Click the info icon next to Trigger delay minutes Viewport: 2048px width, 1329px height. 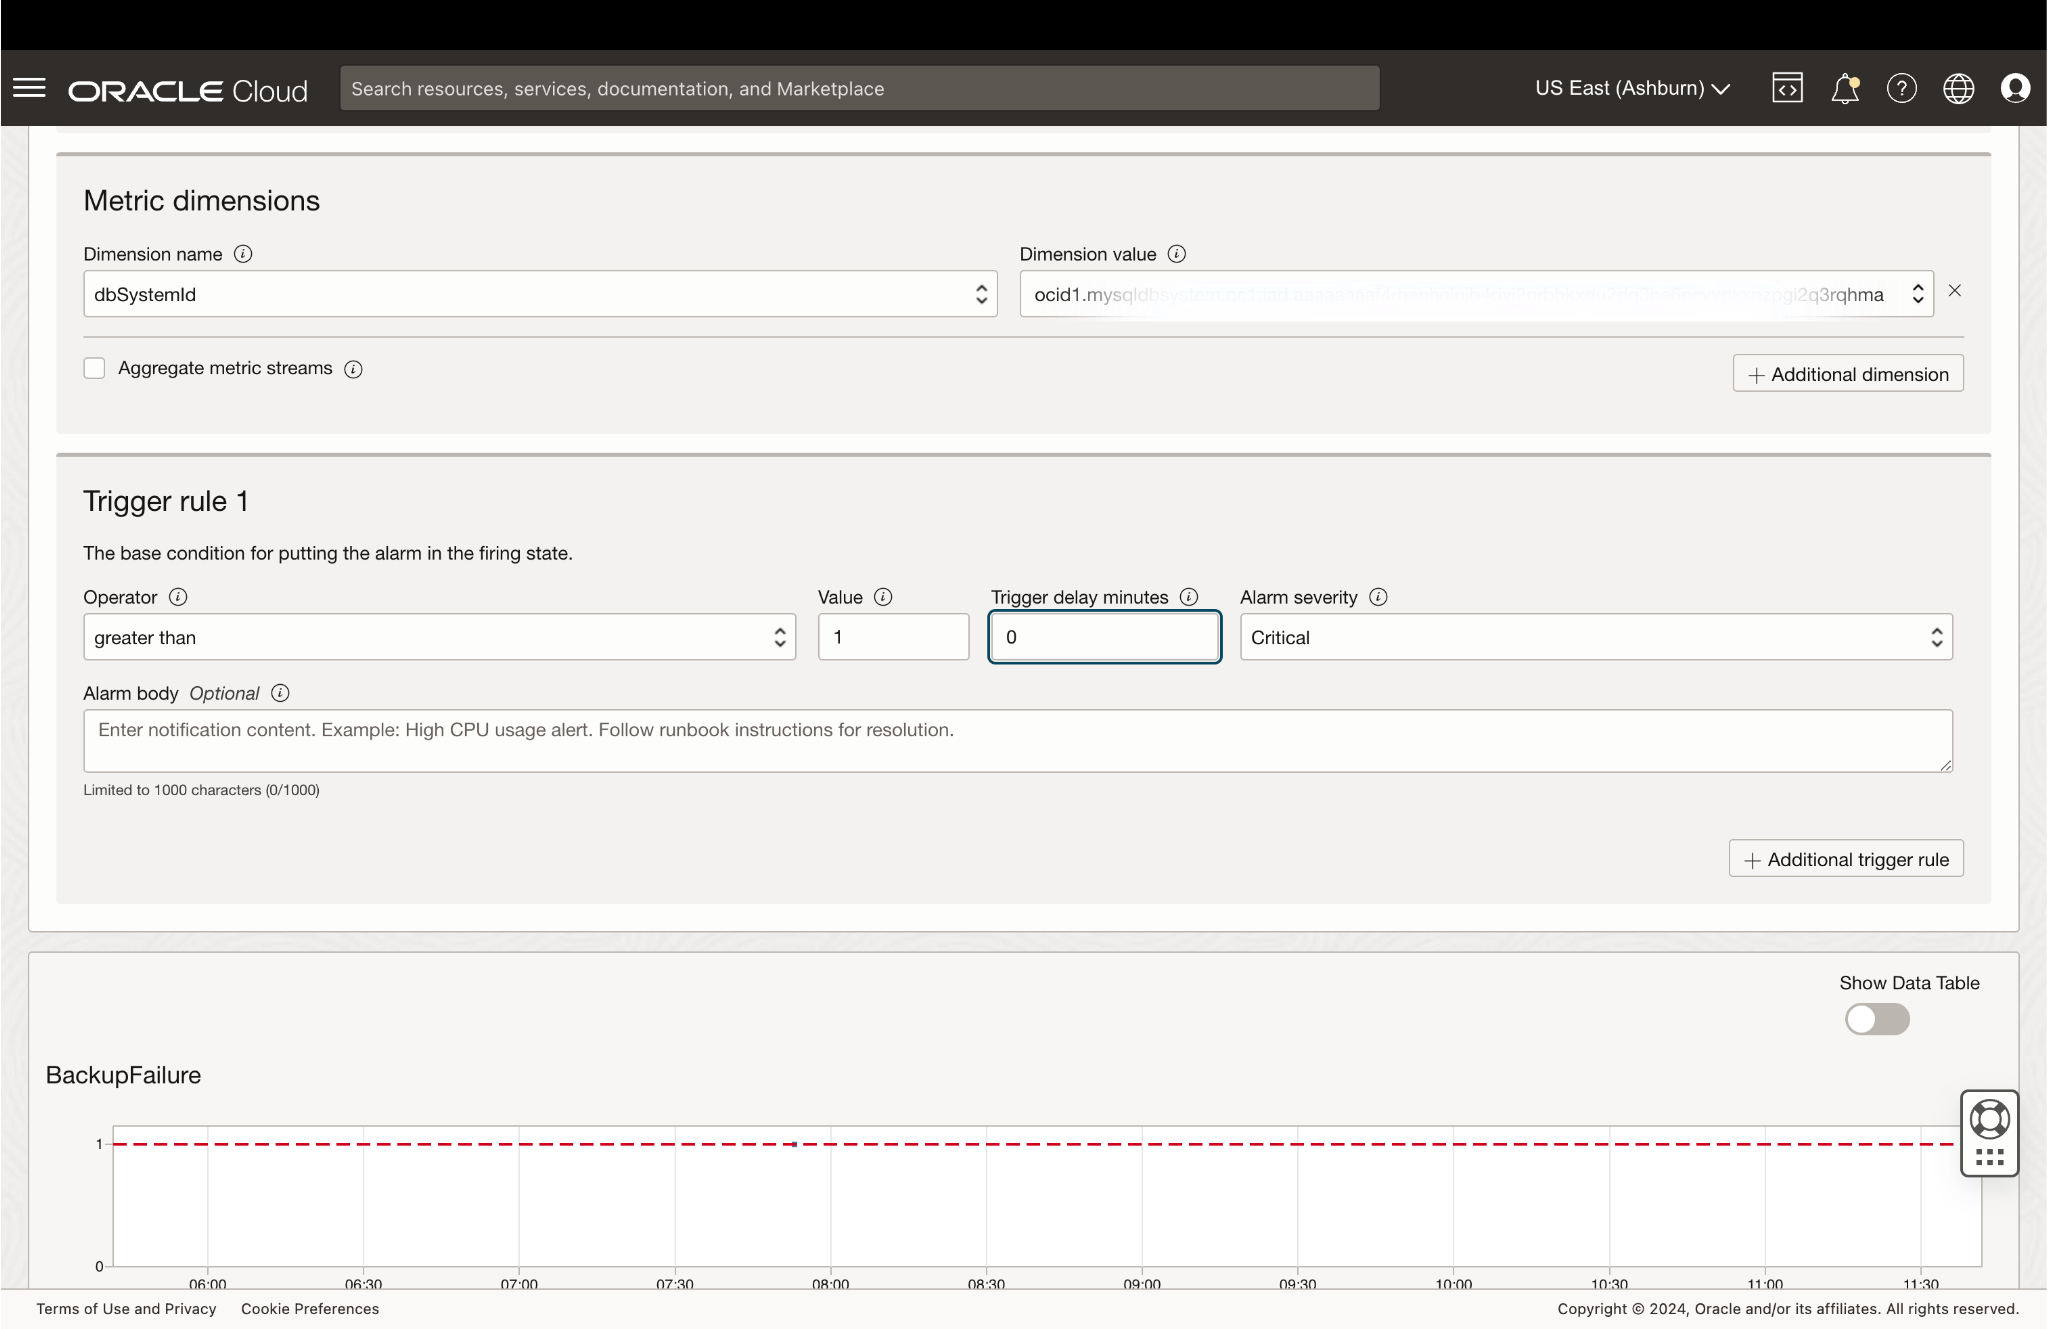point(1189,597)
